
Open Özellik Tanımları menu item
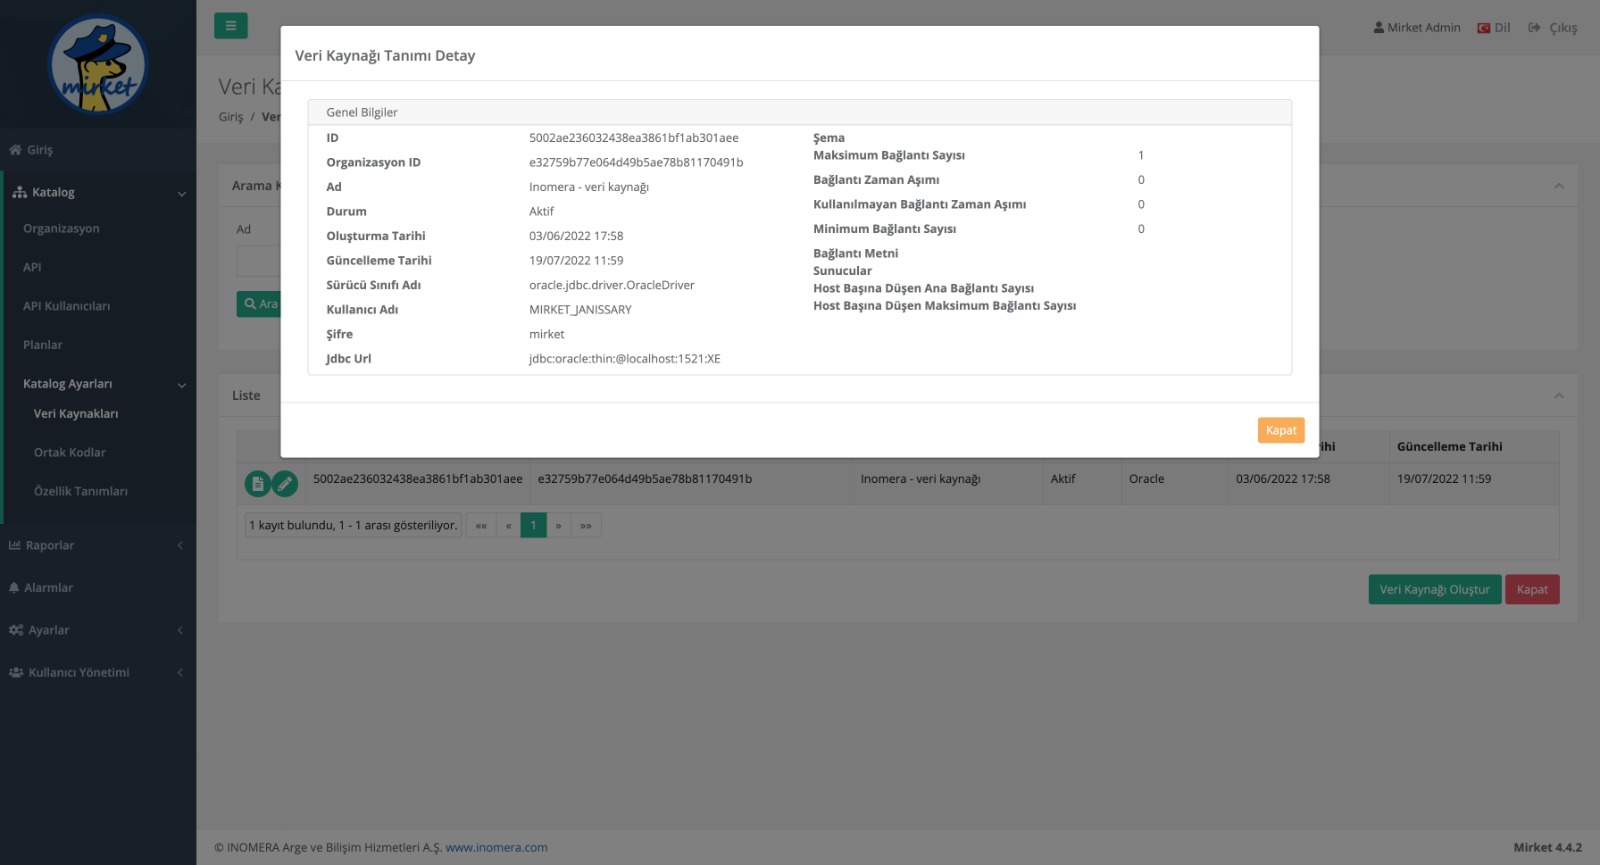tap(81, 492)
